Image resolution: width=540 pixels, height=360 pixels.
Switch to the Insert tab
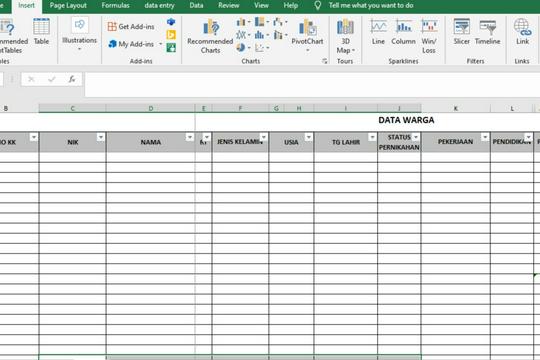(27, 6)
